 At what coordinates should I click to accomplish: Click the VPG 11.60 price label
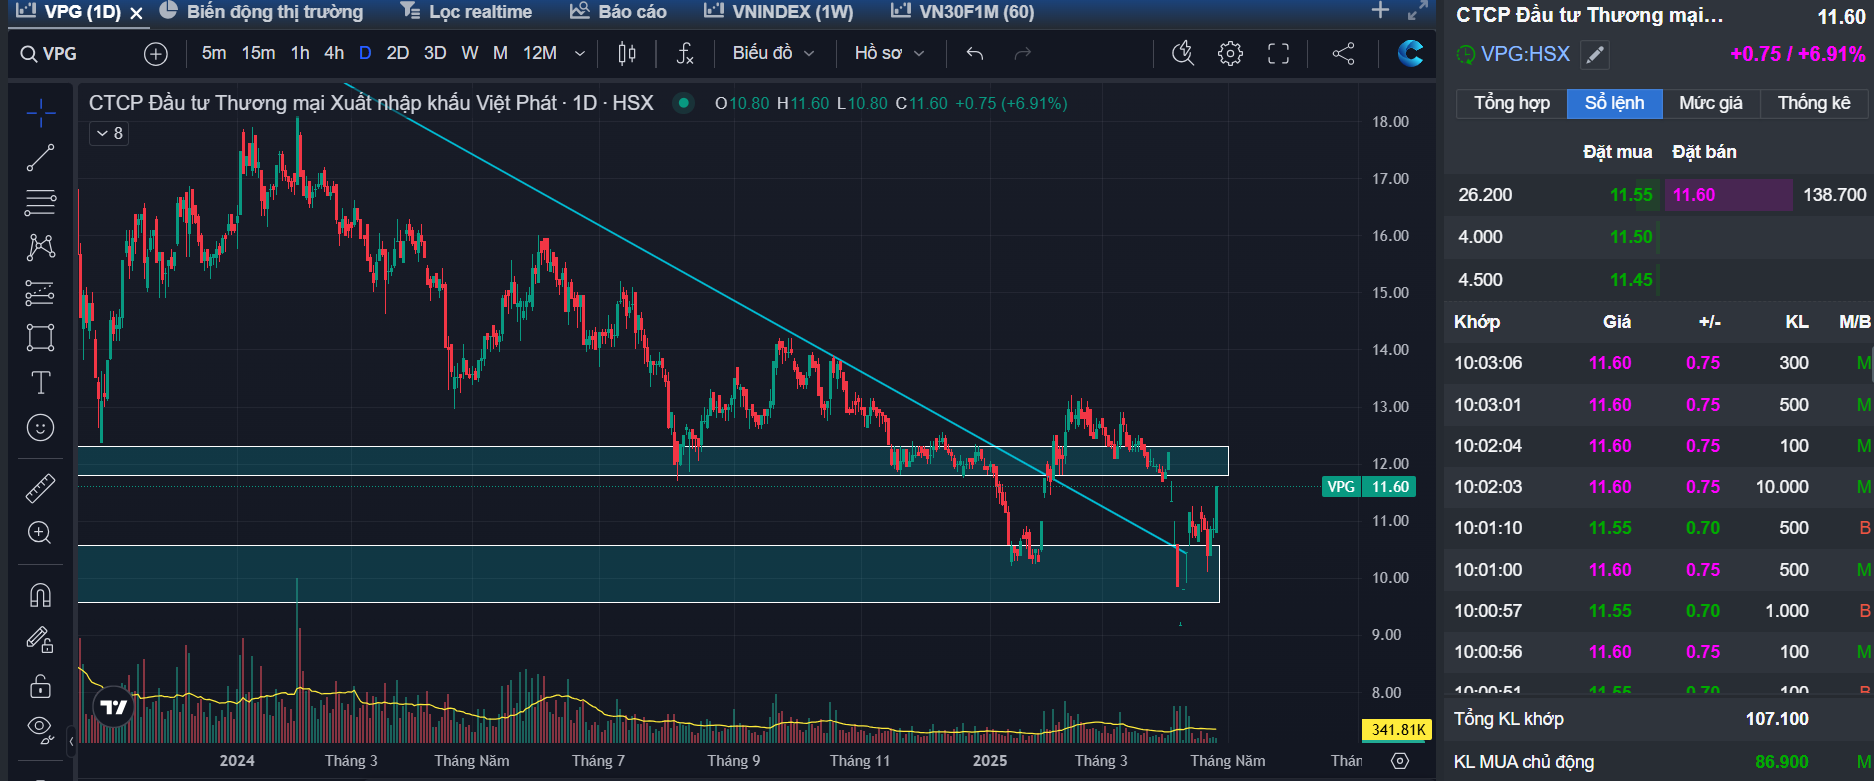point(1368,487)
